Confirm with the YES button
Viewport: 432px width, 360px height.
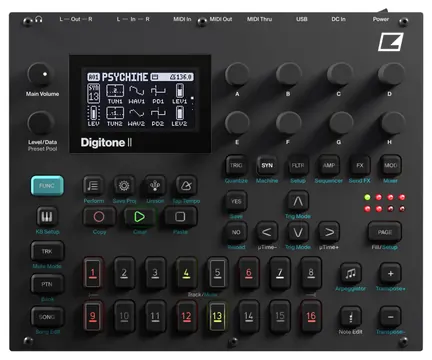[x=236, y=201]
